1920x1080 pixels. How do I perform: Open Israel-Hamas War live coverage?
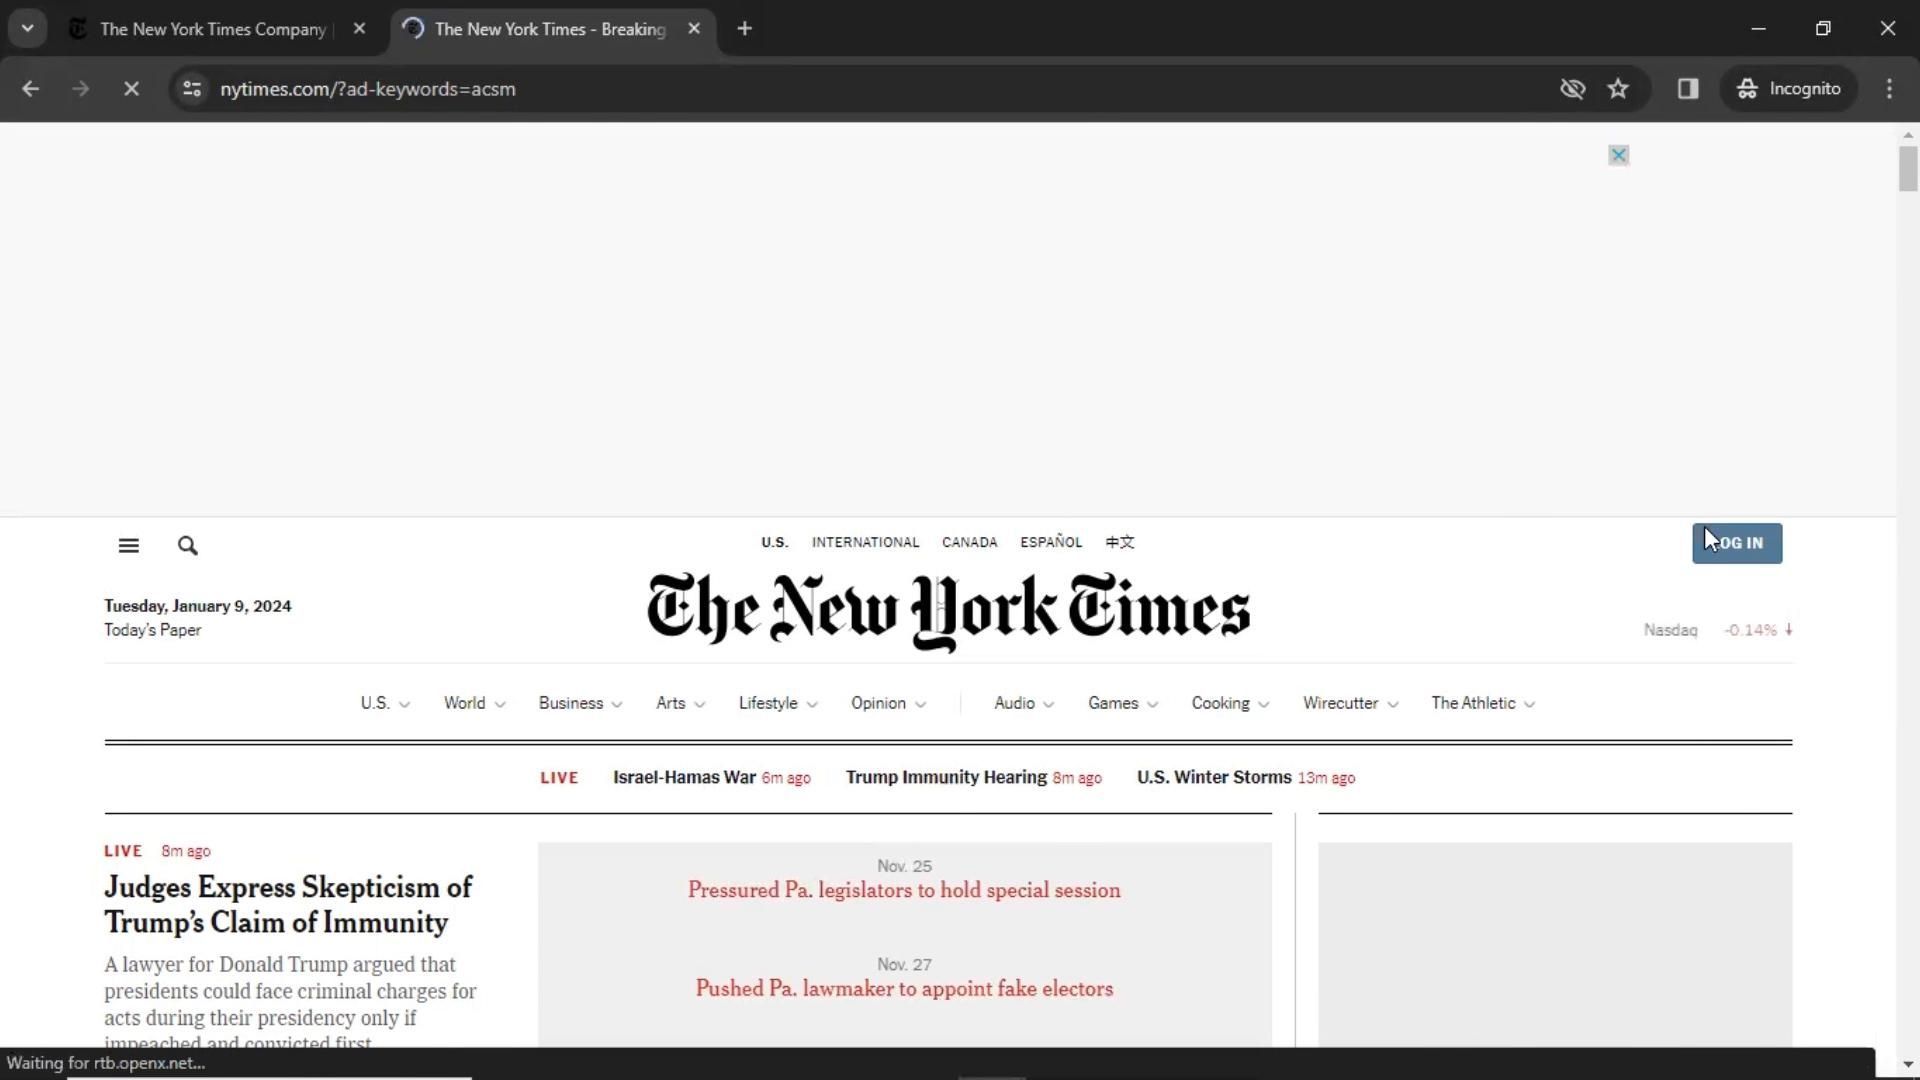click(x=684, y=778)
